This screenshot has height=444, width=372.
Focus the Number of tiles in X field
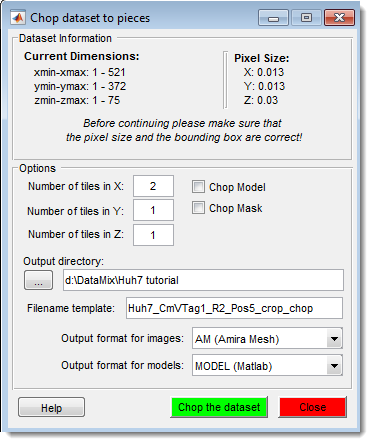click(x=153, y=186)
